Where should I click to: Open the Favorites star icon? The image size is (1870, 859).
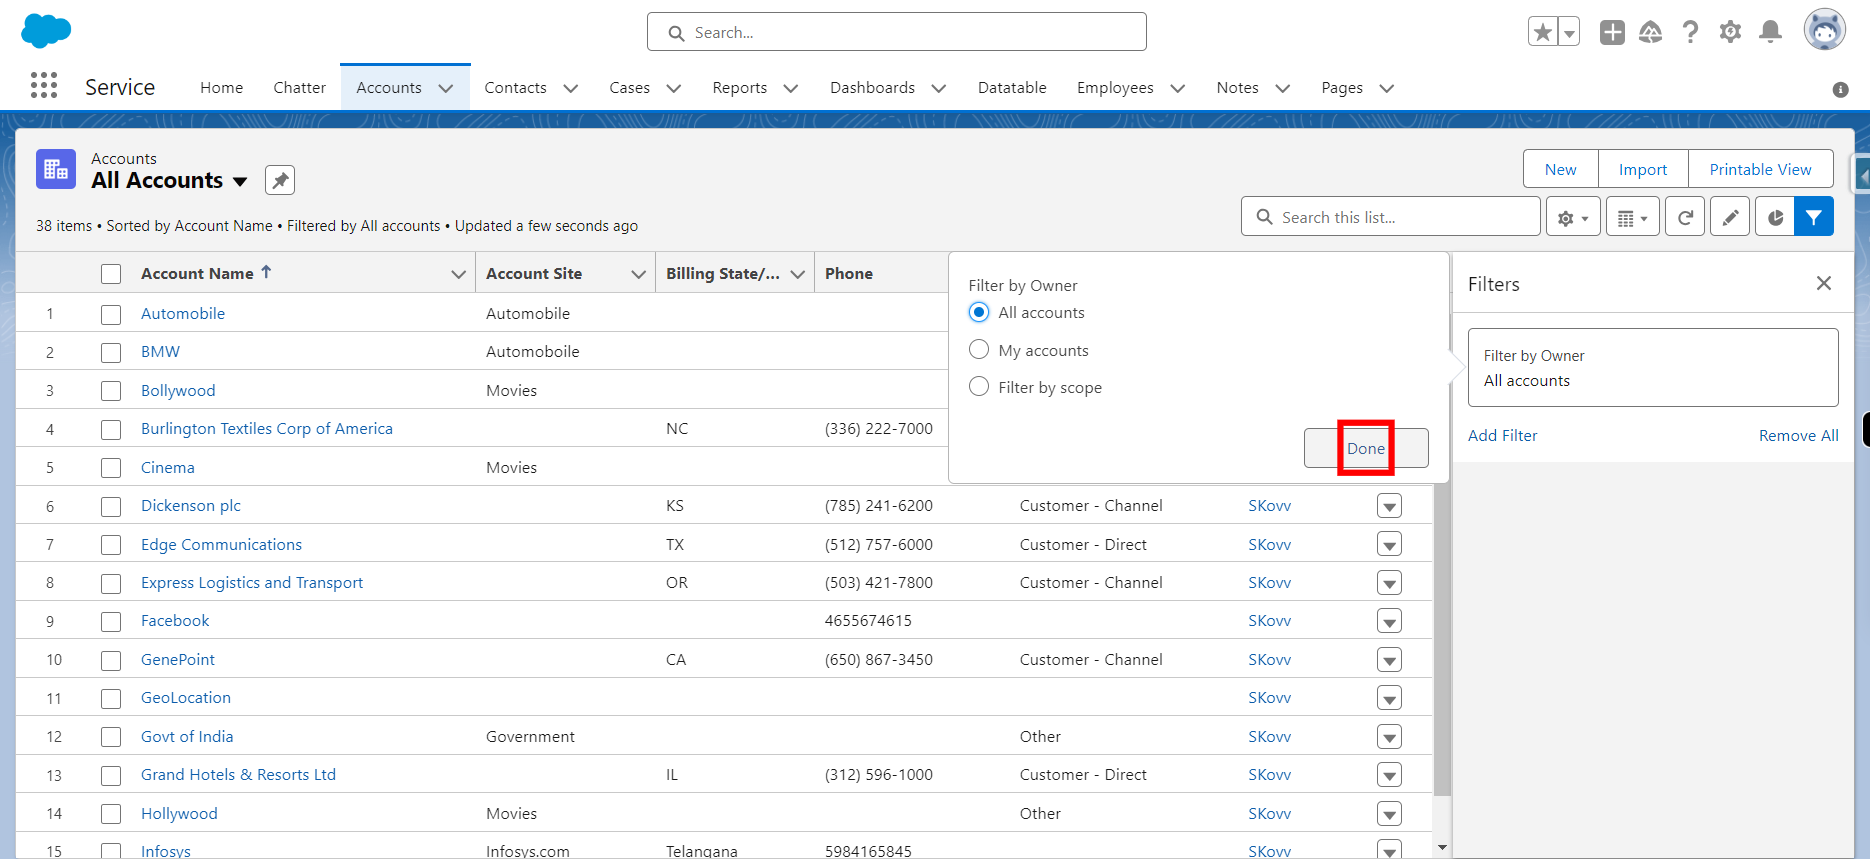[x=1543, y=32]
